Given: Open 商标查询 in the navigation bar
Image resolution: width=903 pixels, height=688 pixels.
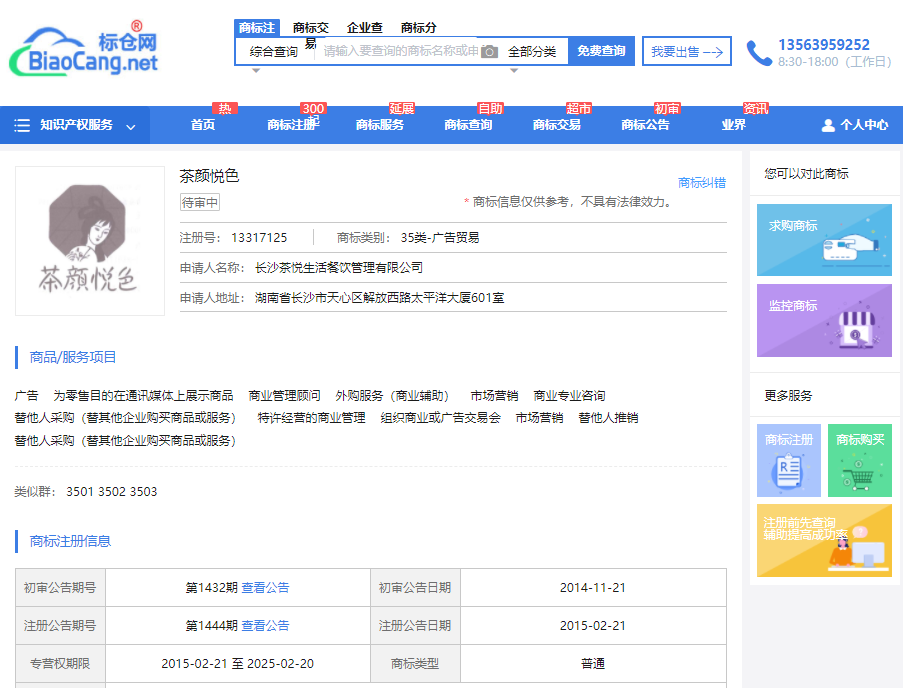Looking at the screenshot, I should point(468,125).
